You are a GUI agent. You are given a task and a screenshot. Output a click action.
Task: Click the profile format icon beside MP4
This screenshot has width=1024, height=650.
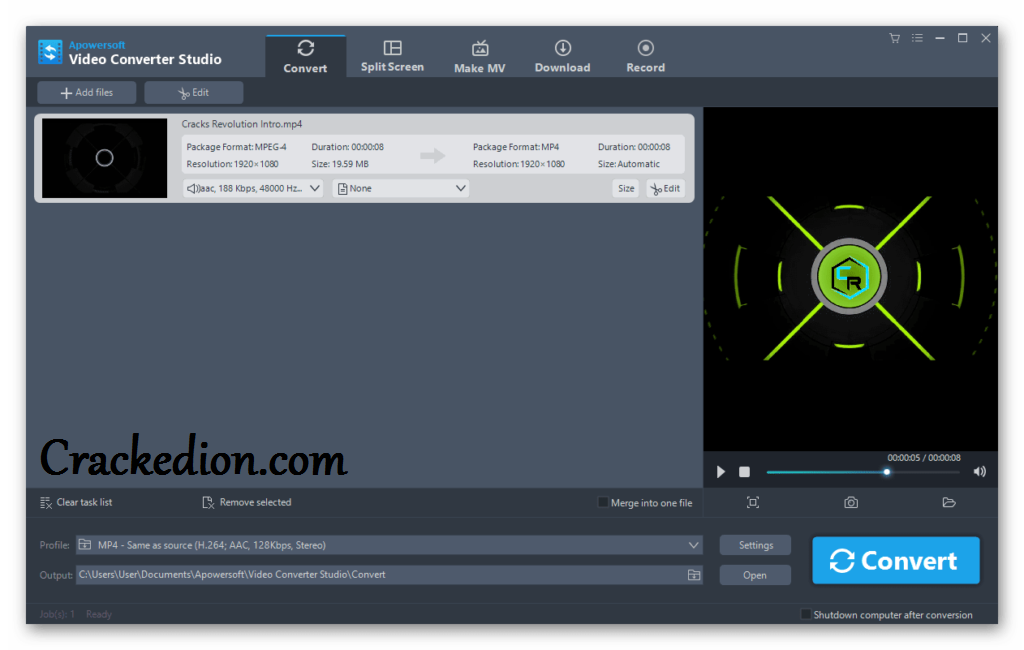pos(85,545)
